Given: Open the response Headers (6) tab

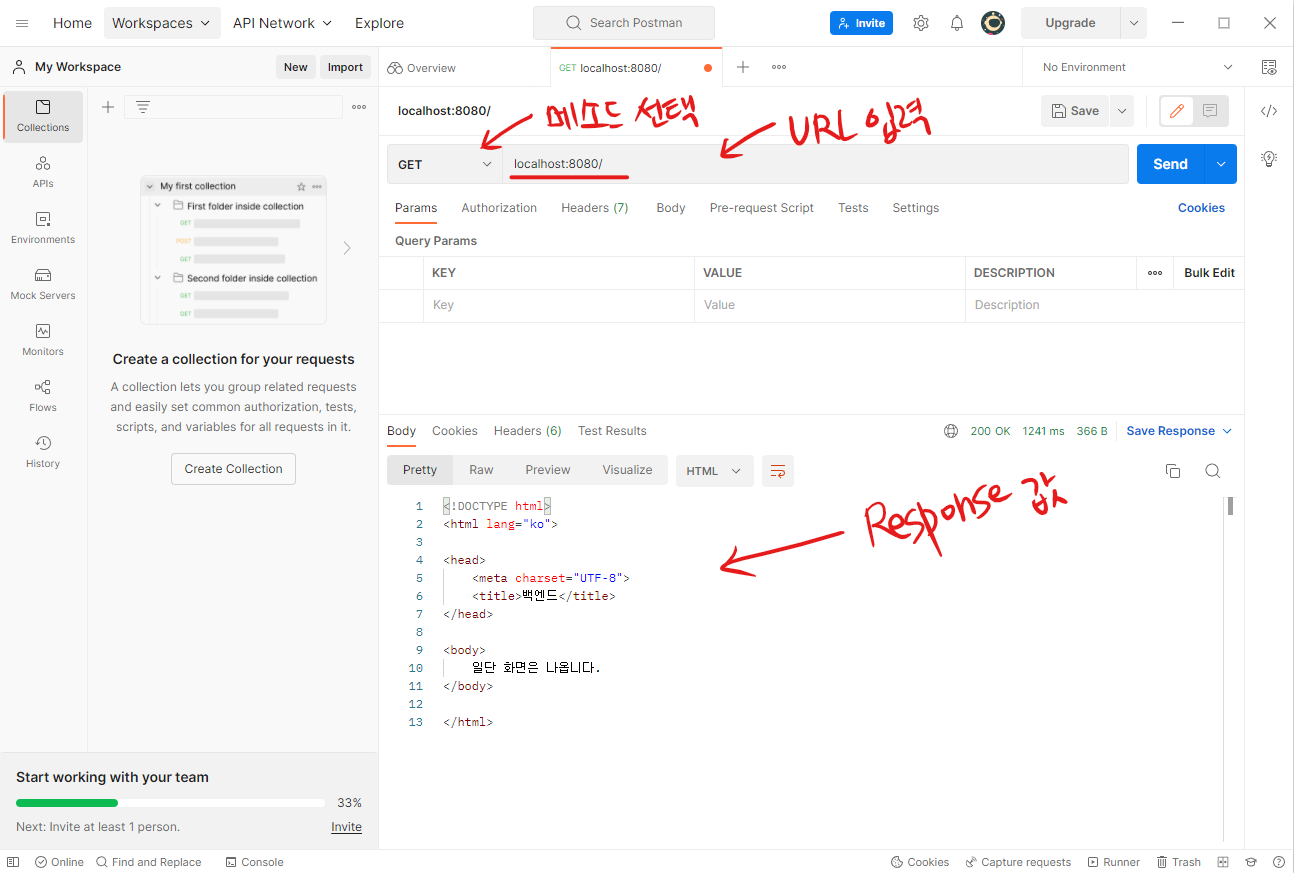Looking at the screenshot, I should [528, 431].
